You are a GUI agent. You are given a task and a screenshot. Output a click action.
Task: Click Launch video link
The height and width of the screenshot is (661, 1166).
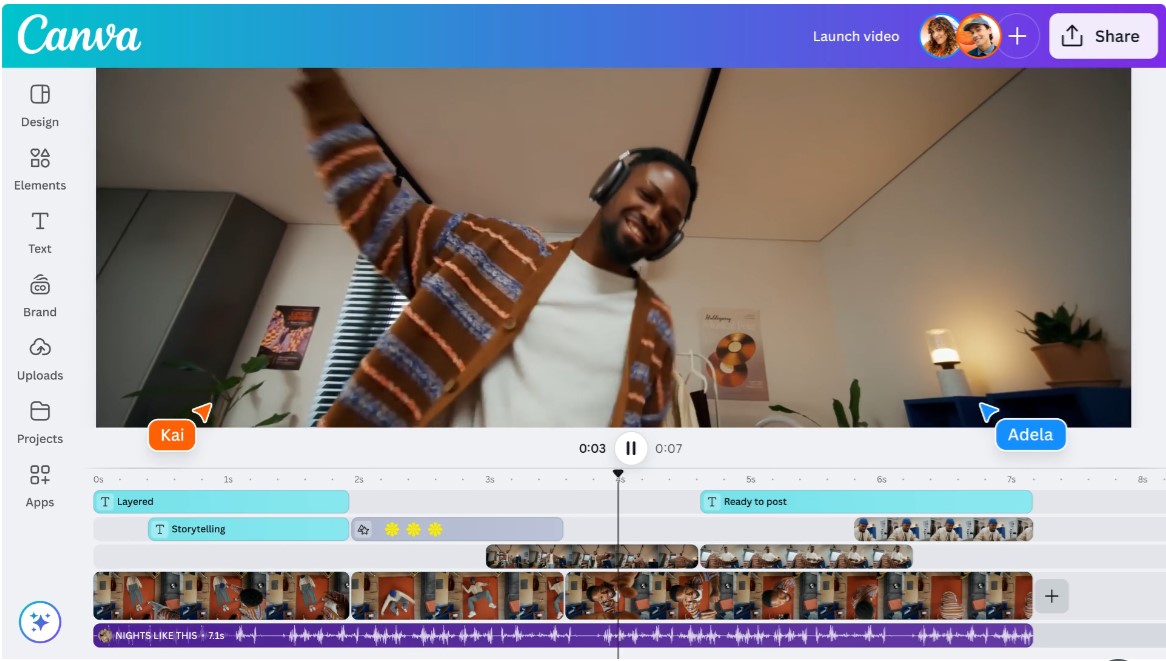click(855, 36)
